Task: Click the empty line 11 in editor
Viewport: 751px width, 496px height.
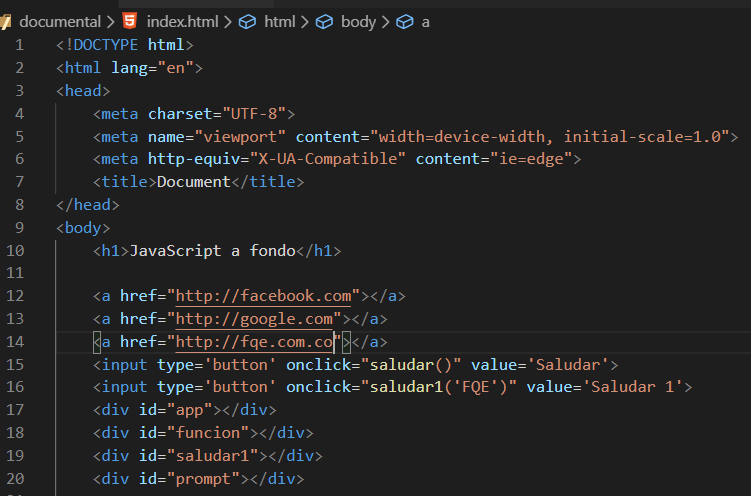Action: click(x=402, y=273)
